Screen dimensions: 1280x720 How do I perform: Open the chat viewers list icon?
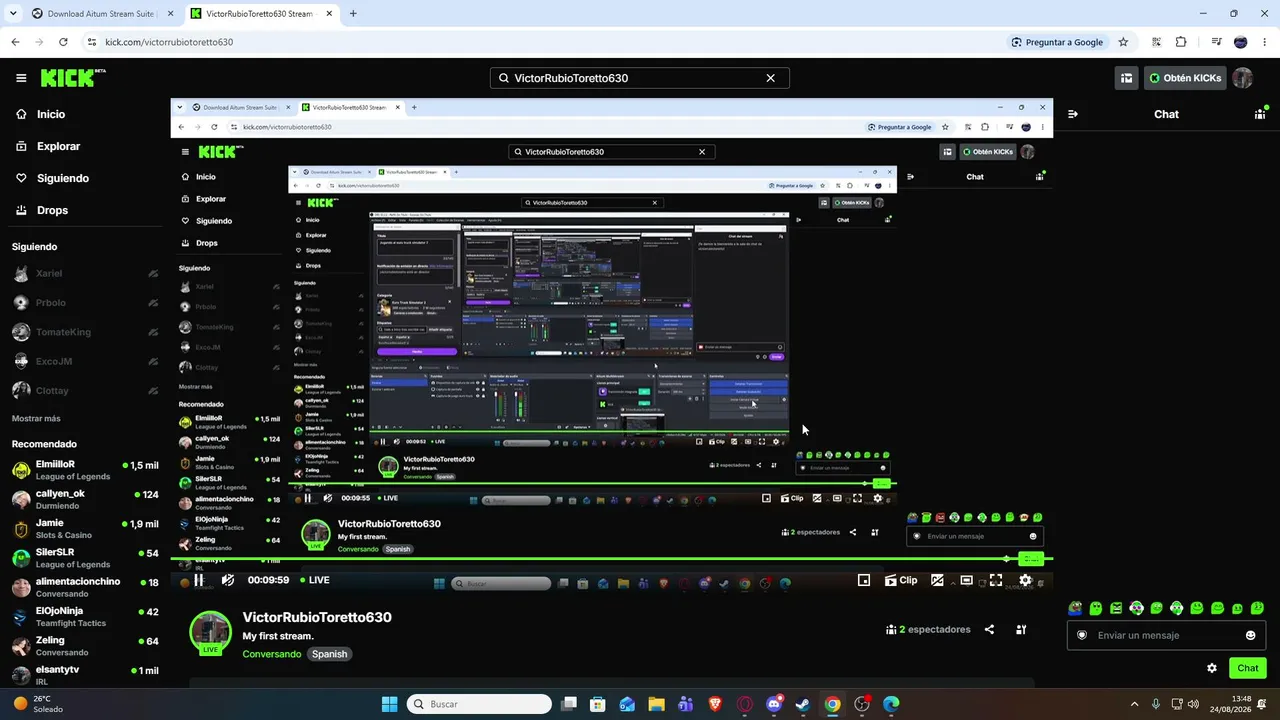tap(1260, 114)
